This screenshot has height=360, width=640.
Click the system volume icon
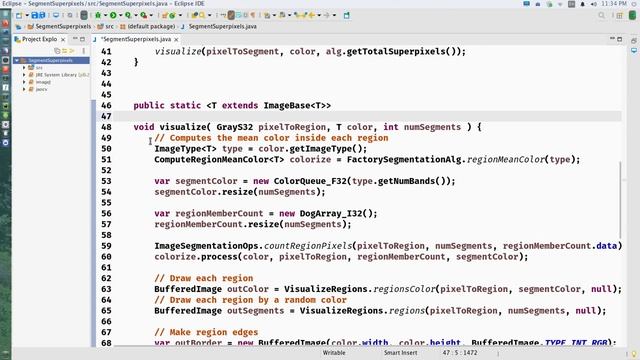pyautogui.click(x=593, y=4)
